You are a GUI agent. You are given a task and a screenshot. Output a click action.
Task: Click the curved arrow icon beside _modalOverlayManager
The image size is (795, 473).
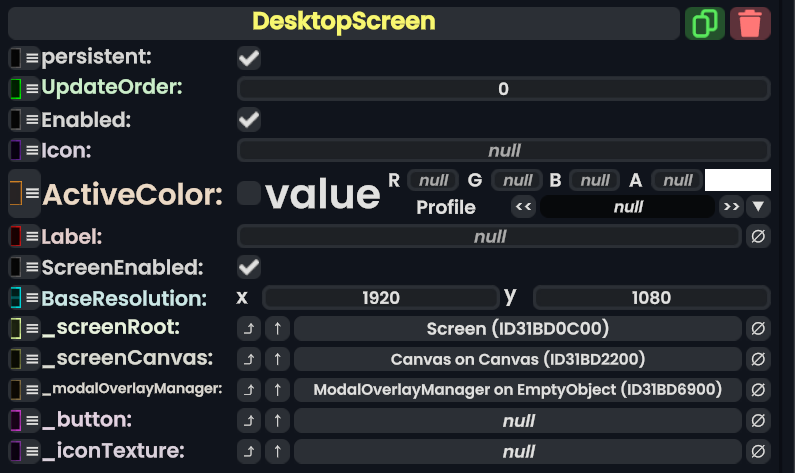[x=249, y=390]
